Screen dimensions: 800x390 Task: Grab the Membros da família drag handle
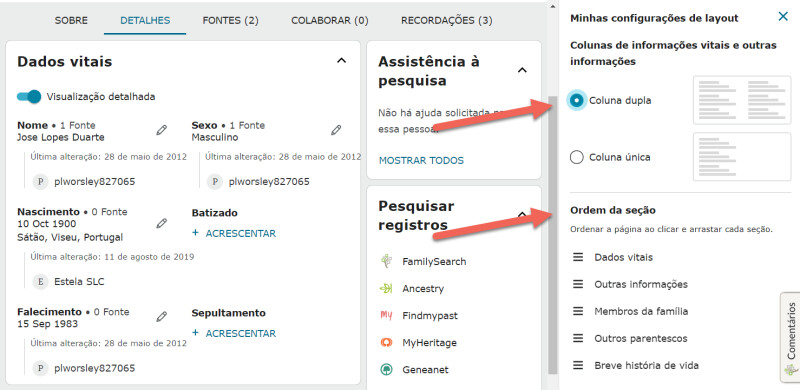(x=578, y=311)
